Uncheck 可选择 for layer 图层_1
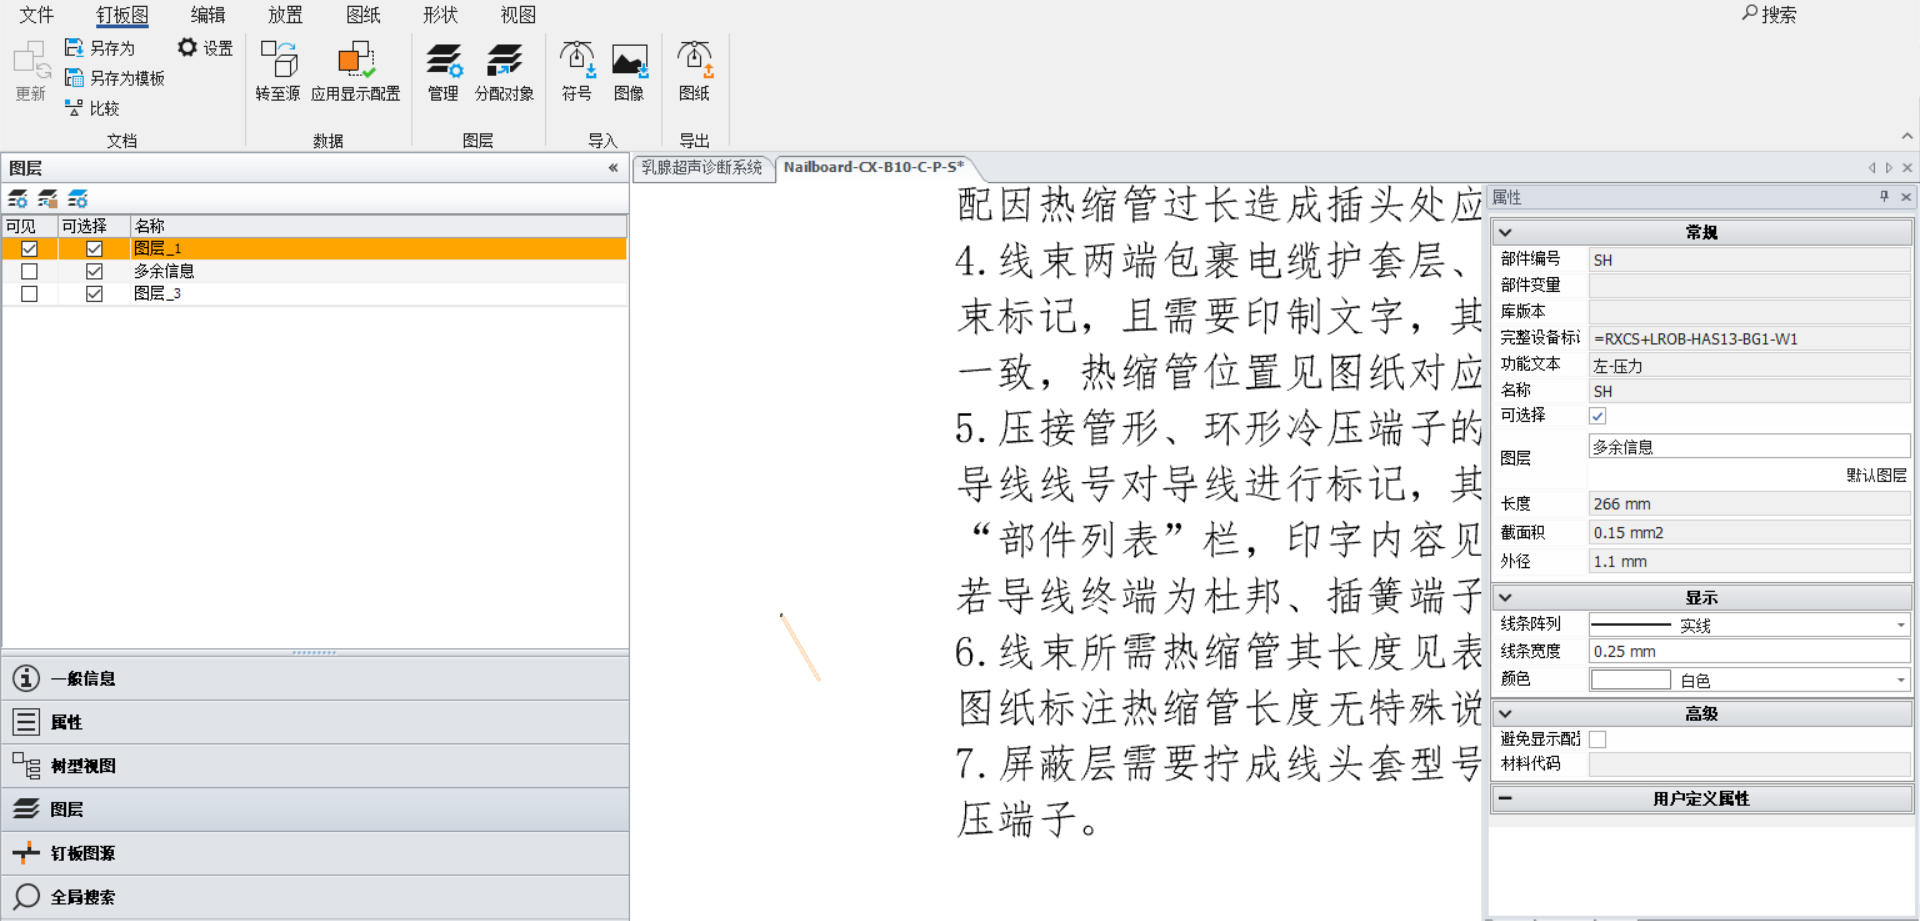Viewport: 1920px width, 921px height. [x=94, y=249]
